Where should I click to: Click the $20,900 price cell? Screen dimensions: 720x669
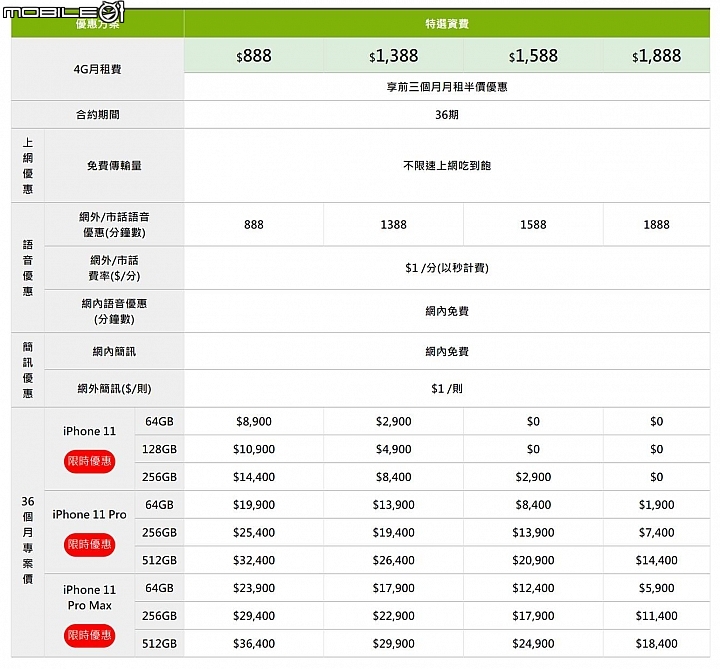[533, 560]
